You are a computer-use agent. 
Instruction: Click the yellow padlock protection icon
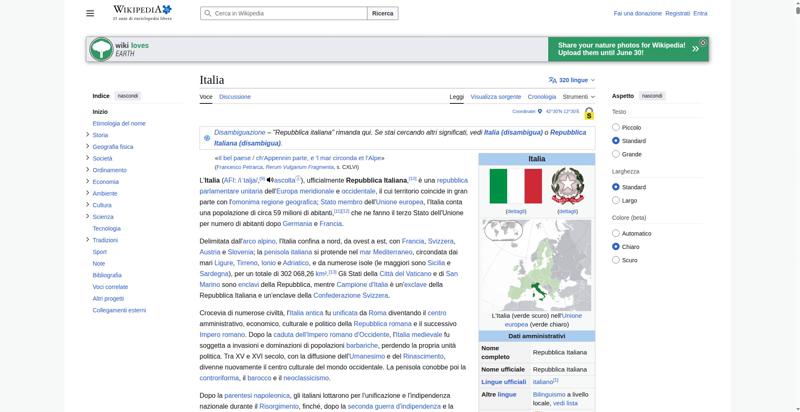click(x=589, y=113)
